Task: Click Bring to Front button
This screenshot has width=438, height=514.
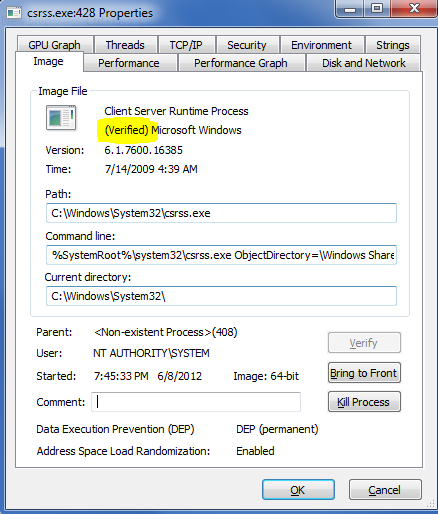Action: [x=364, y=373]
